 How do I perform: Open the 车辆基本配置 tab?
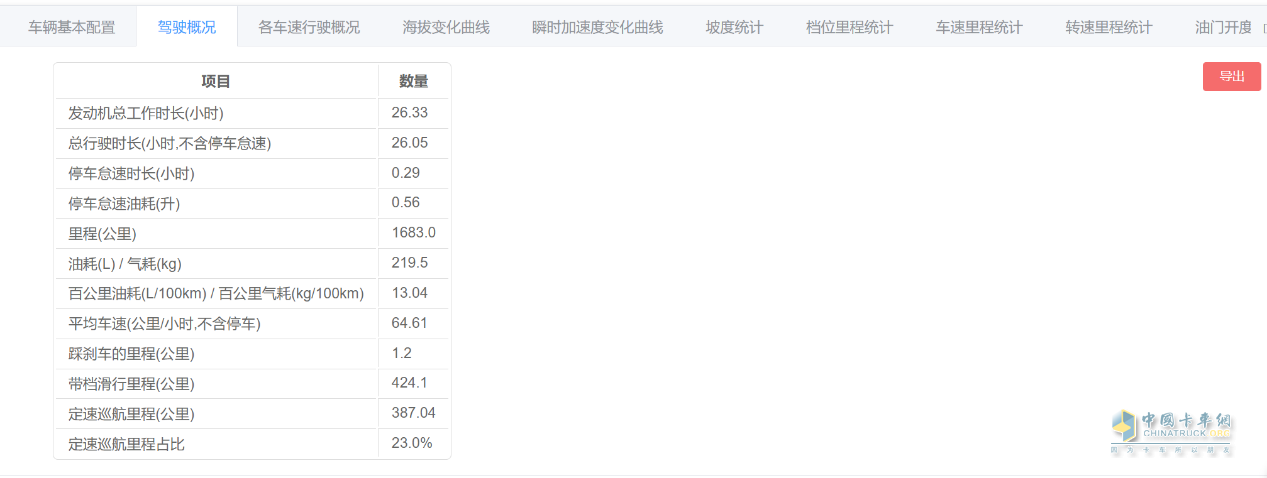[x=71, y=27]
